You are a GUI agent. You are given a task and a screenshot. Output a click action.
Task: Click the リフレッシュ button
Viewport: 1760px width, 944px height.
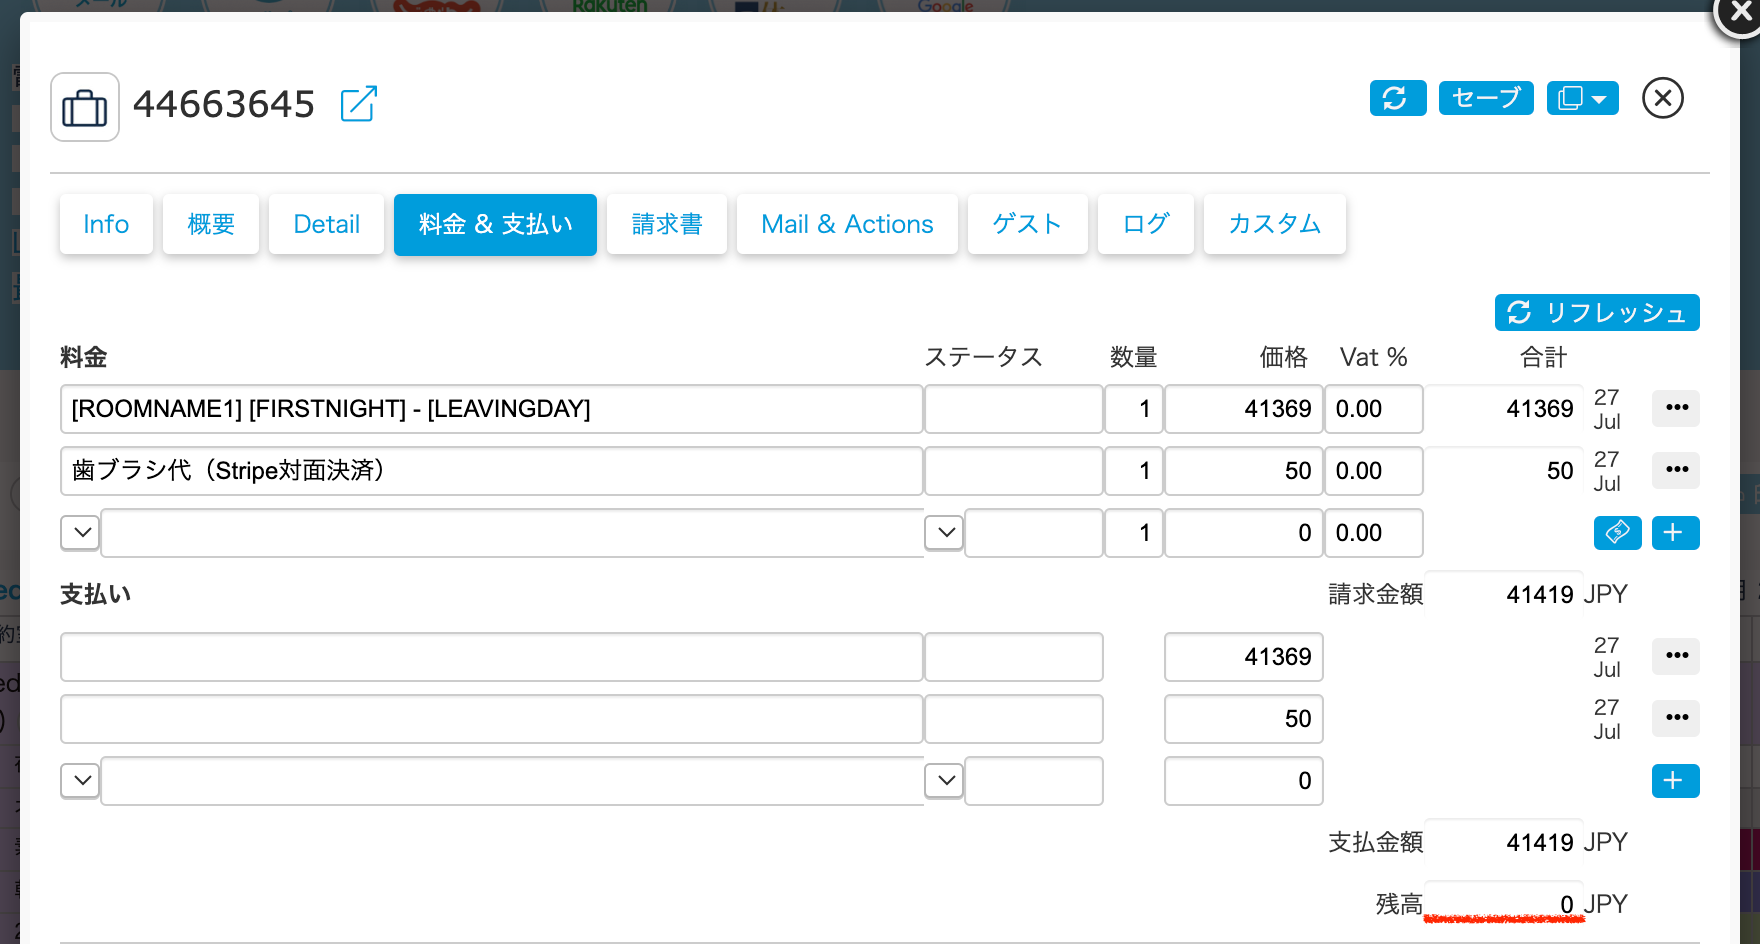tap(1596, 313)
